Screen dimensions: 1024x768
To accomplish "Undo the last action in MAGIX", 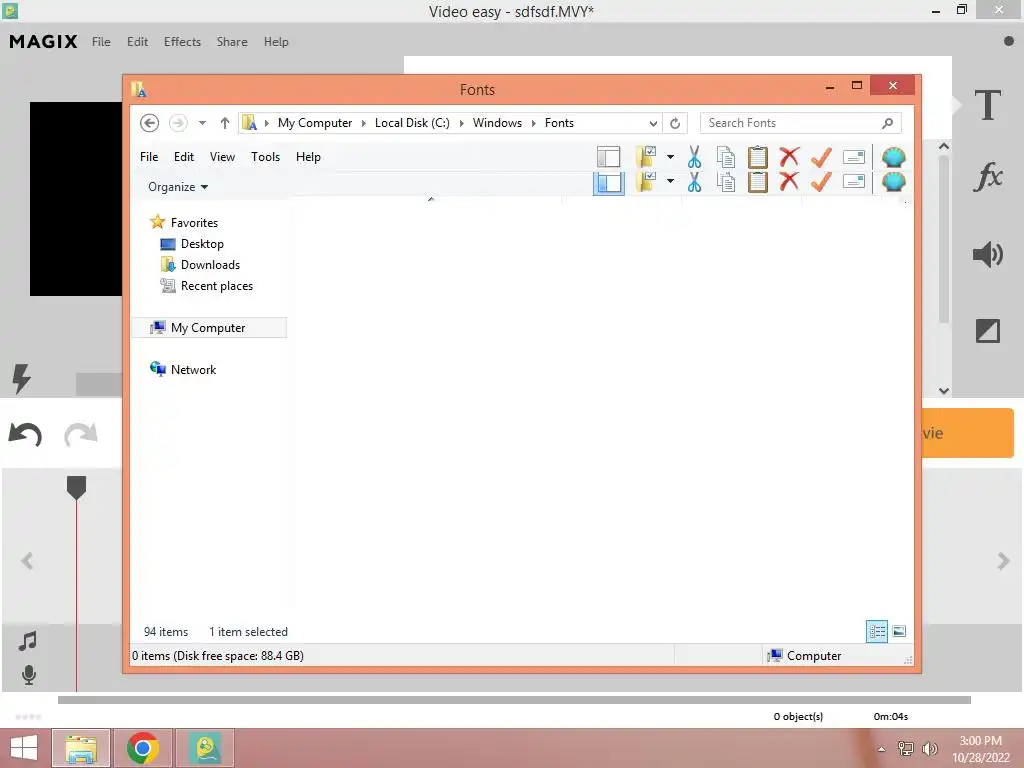I will pos(25,434).
